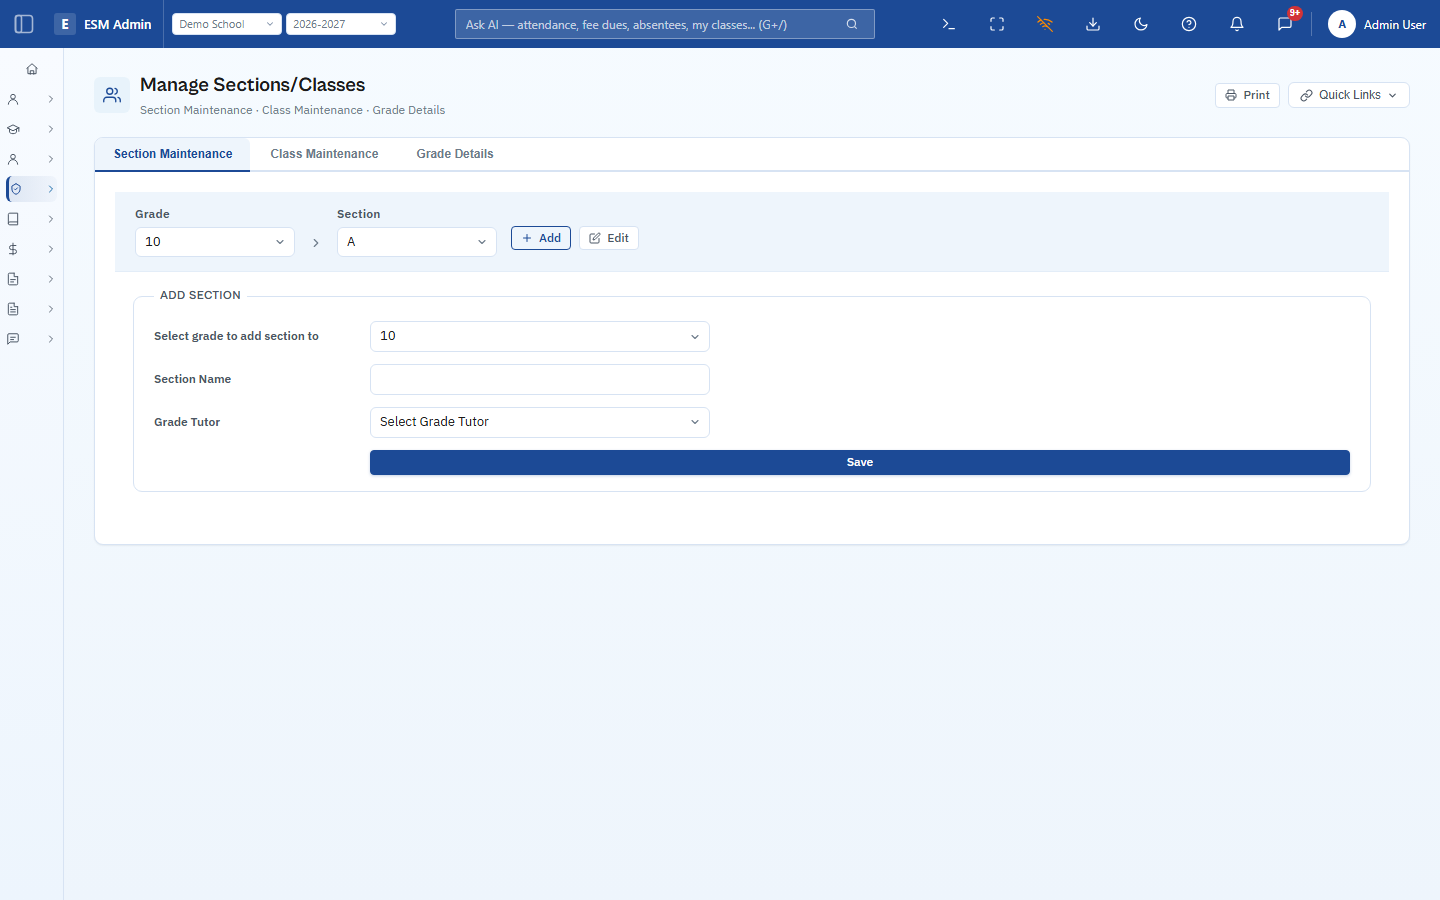
Task: Click the orange offline wifi icon
Action: [1045, 24]
